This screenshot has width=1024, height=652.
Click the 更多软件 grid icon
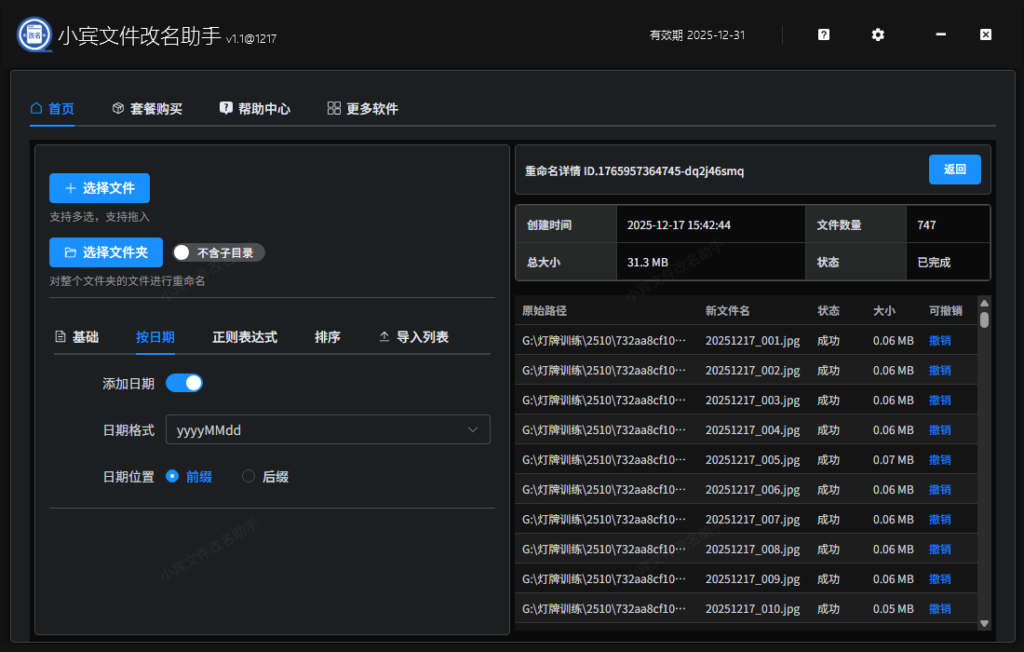[333, 108]
